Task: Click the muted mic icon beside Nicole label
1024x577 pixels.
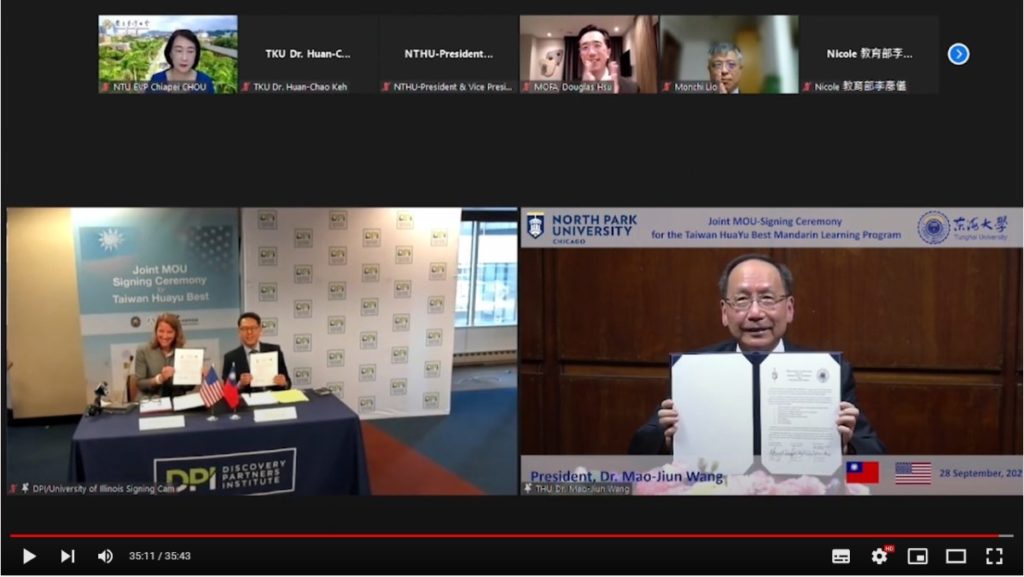Action: point(807,87)
